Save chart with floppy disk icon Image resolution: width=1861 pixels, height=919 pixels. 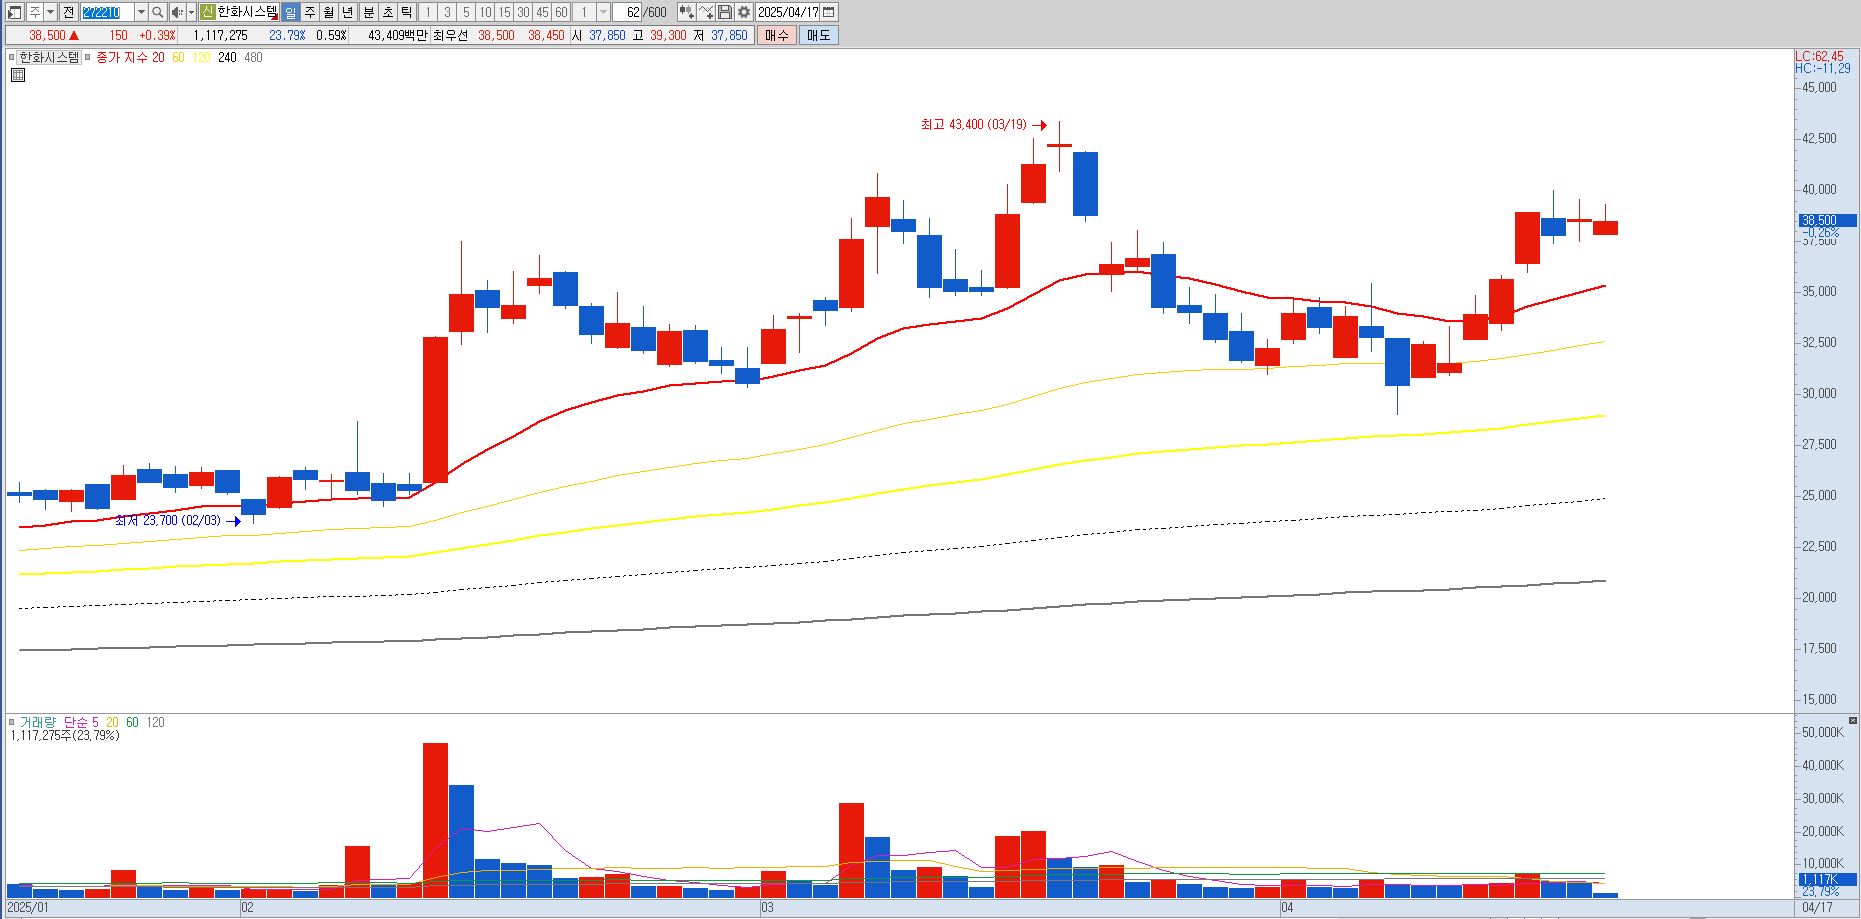(x=725, y=12)
